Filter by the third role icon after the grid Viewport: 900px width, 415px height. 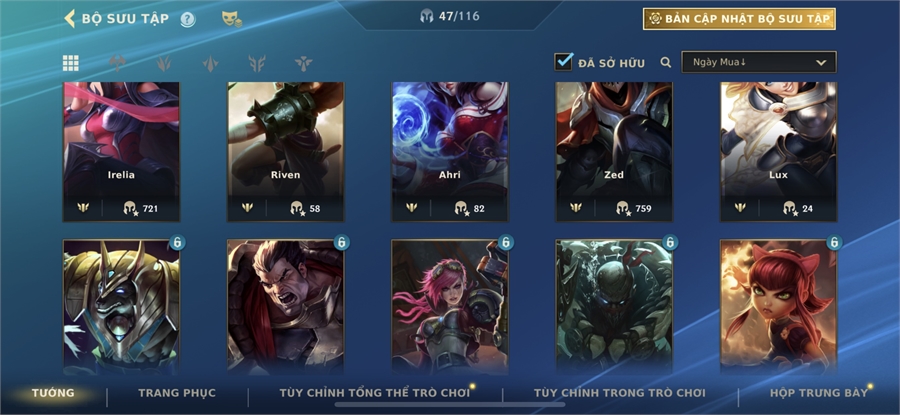pos(211,63)
